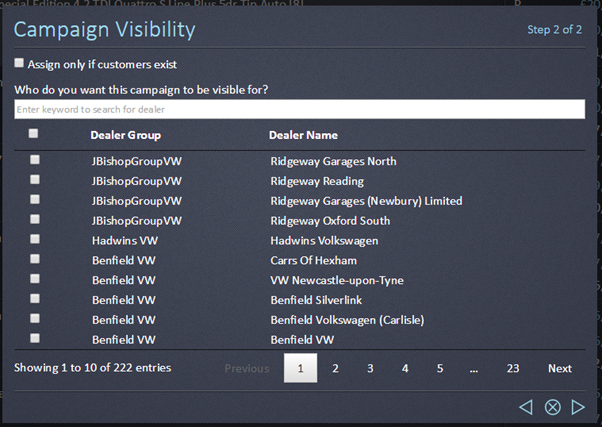Click Benfield Volkswagen (Carlisle) text
The height and width of the screenshot is (427, 602).
pyautogui.click(x=347, y=320)
